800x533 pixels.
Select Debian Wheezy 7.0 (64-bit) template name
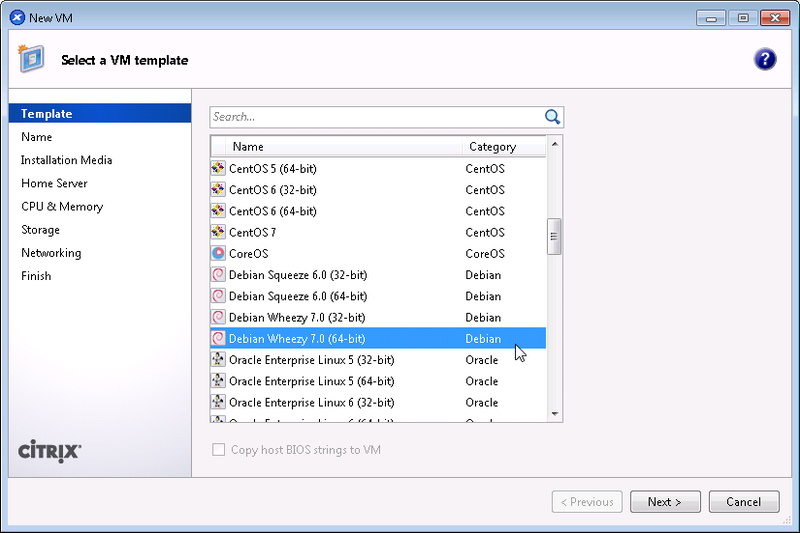click(297, 339)
